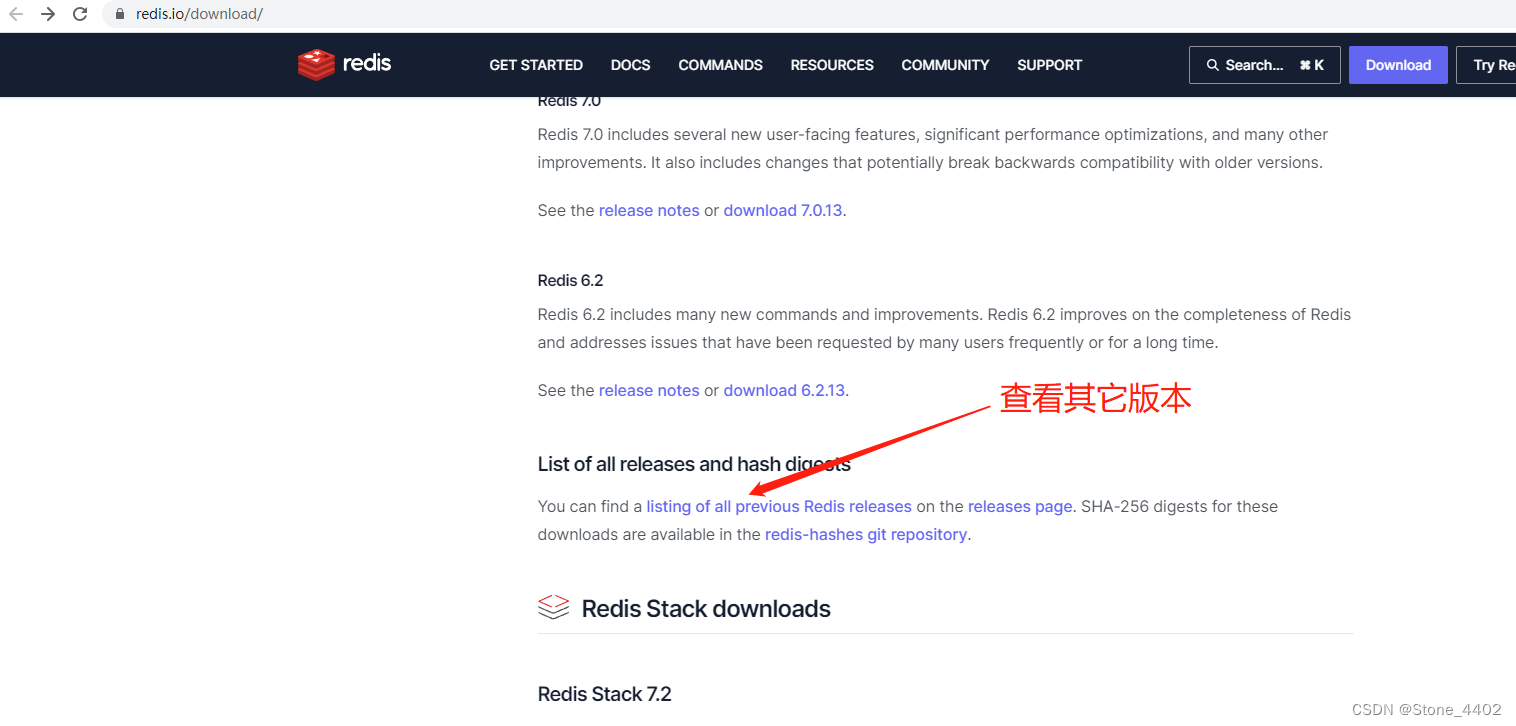Viewport: 1516px width, 726px height.
Task: Click the download 6.2.13 link
Action: (785, 390)
